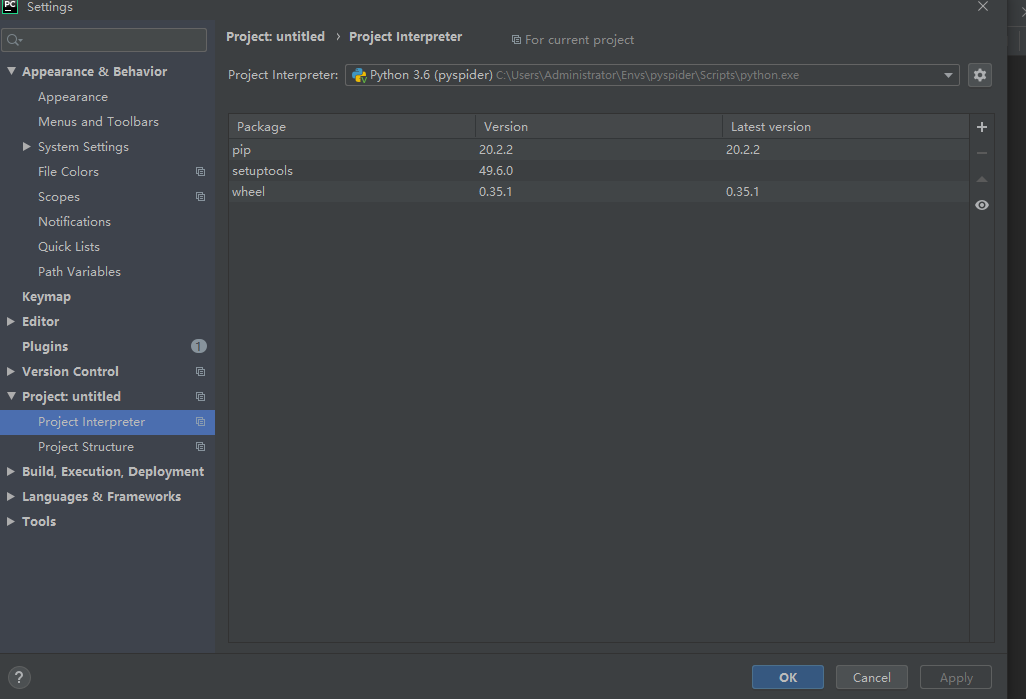1026x699 pixels.
Task: Select the setuptools package row
Action: click(599, 171)
